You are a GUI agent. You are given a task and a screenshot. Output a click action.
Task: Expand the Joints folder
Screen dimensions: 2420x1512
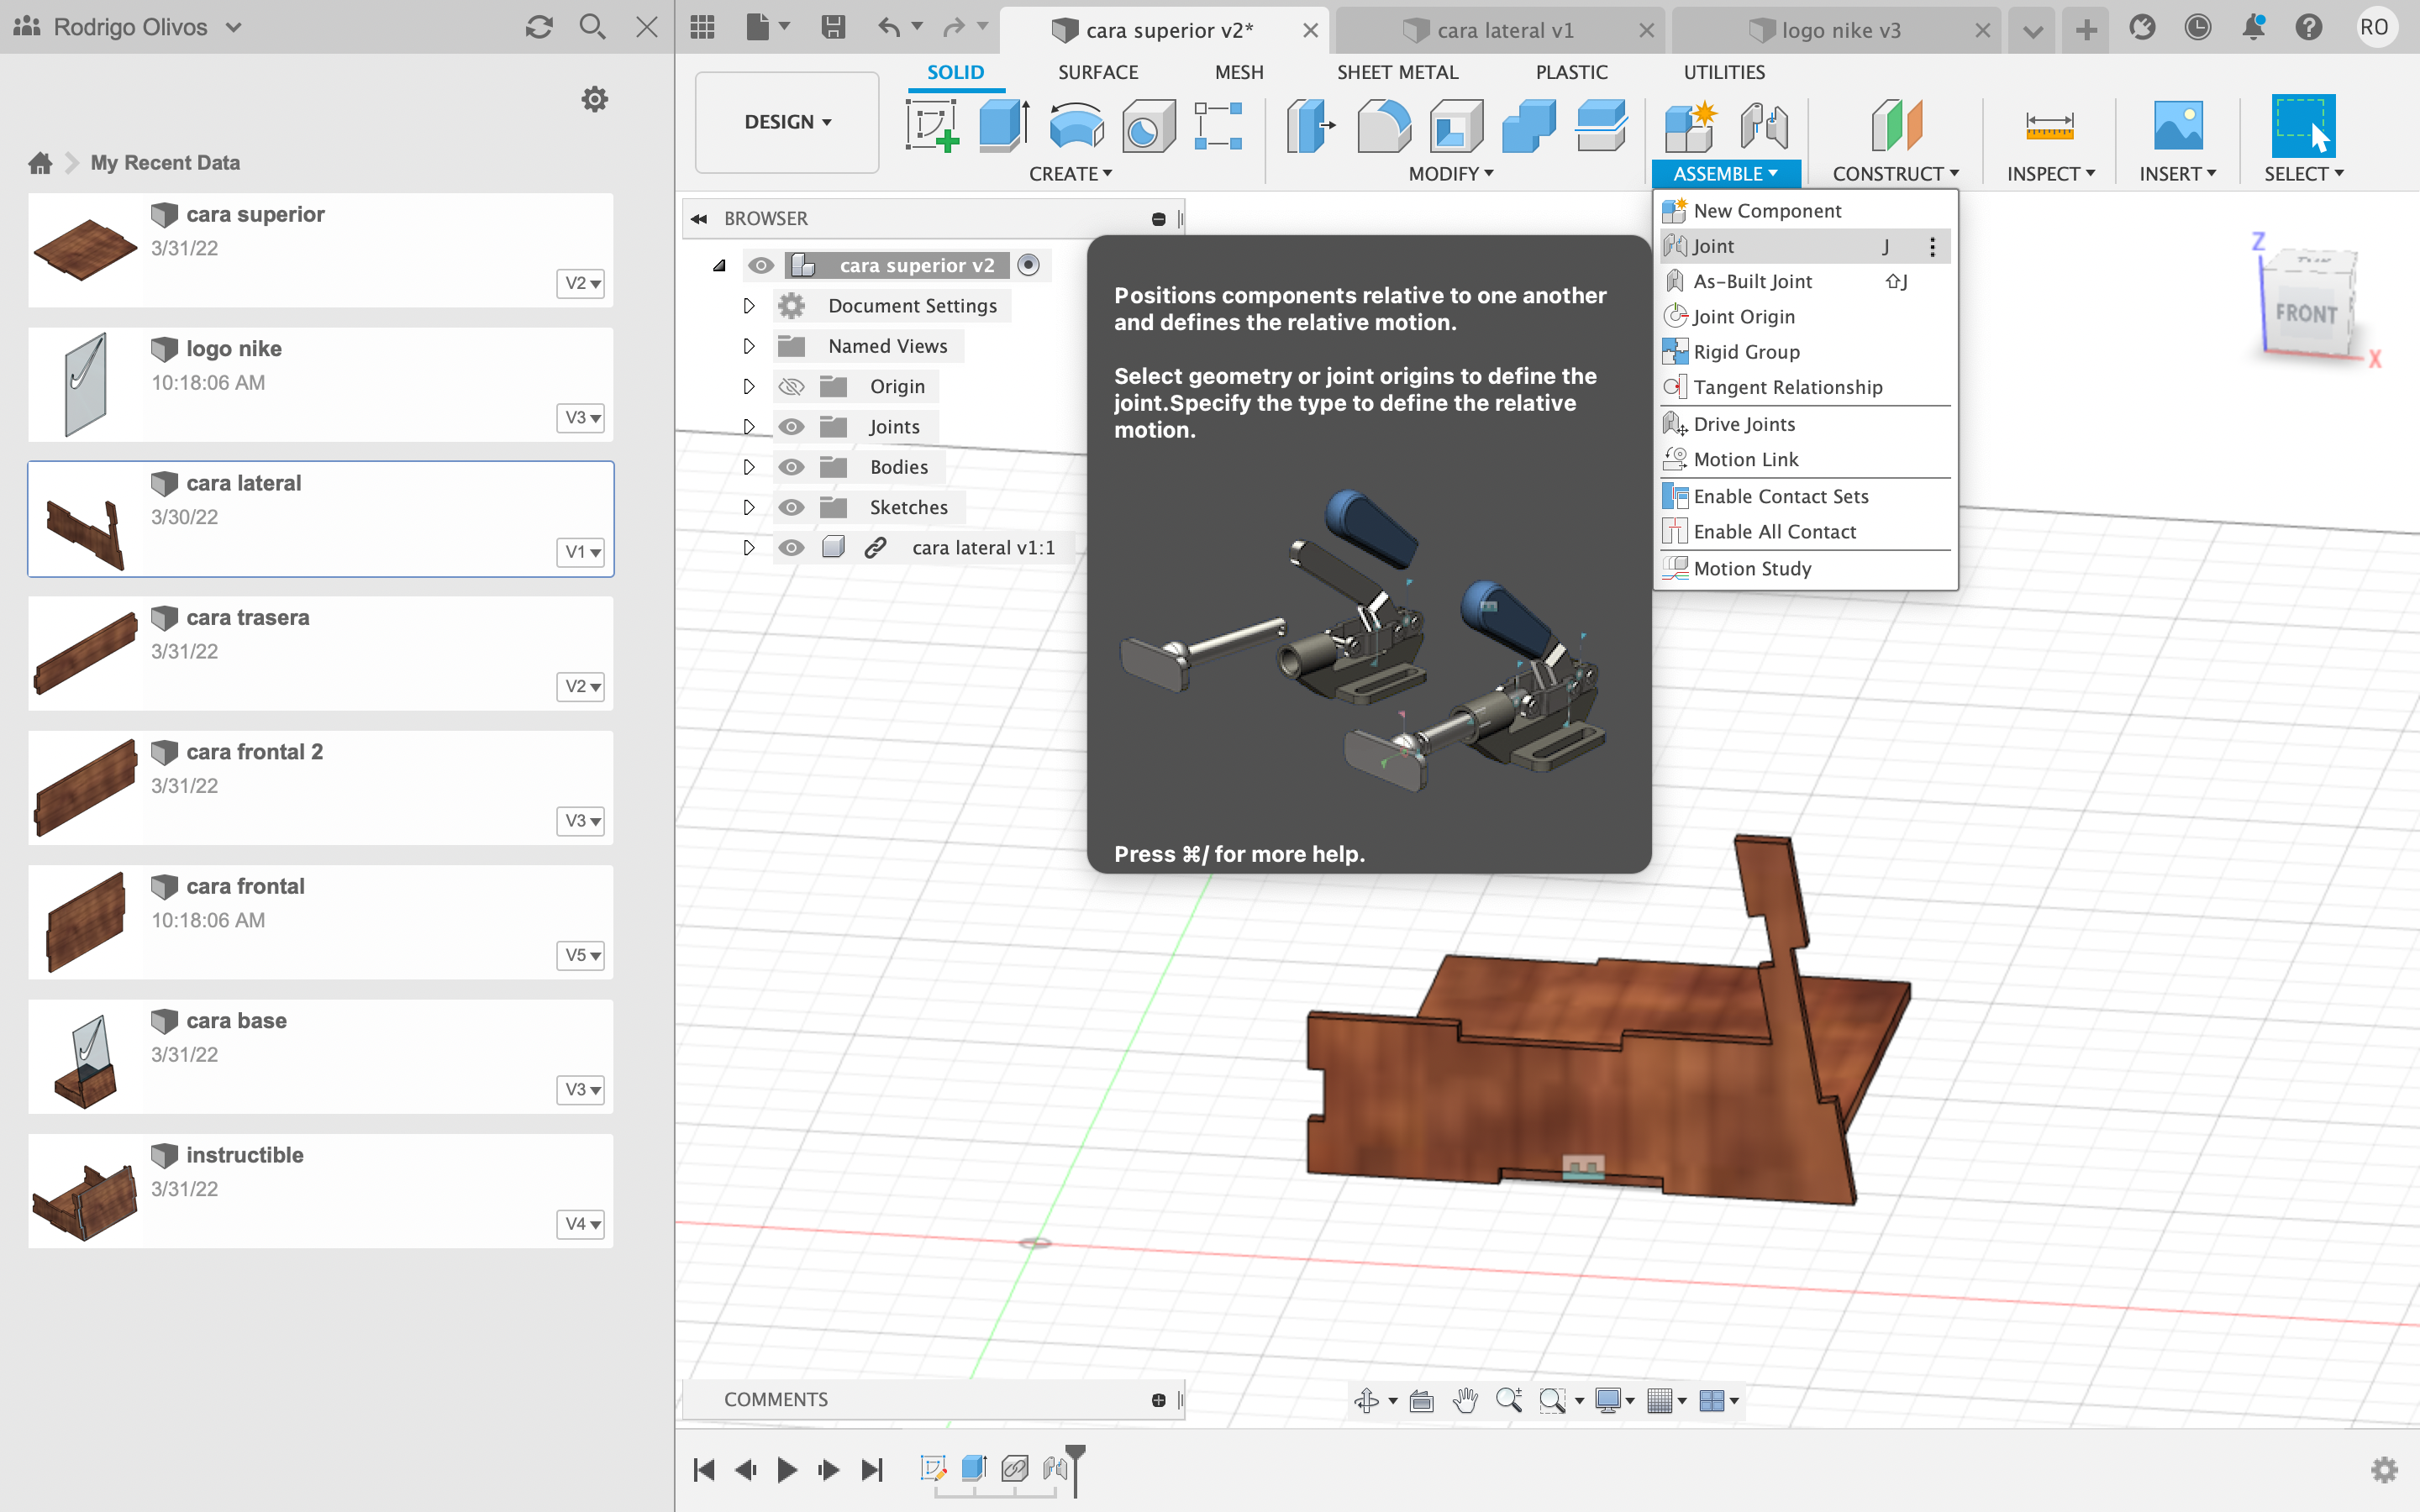[x=748, y=427]
